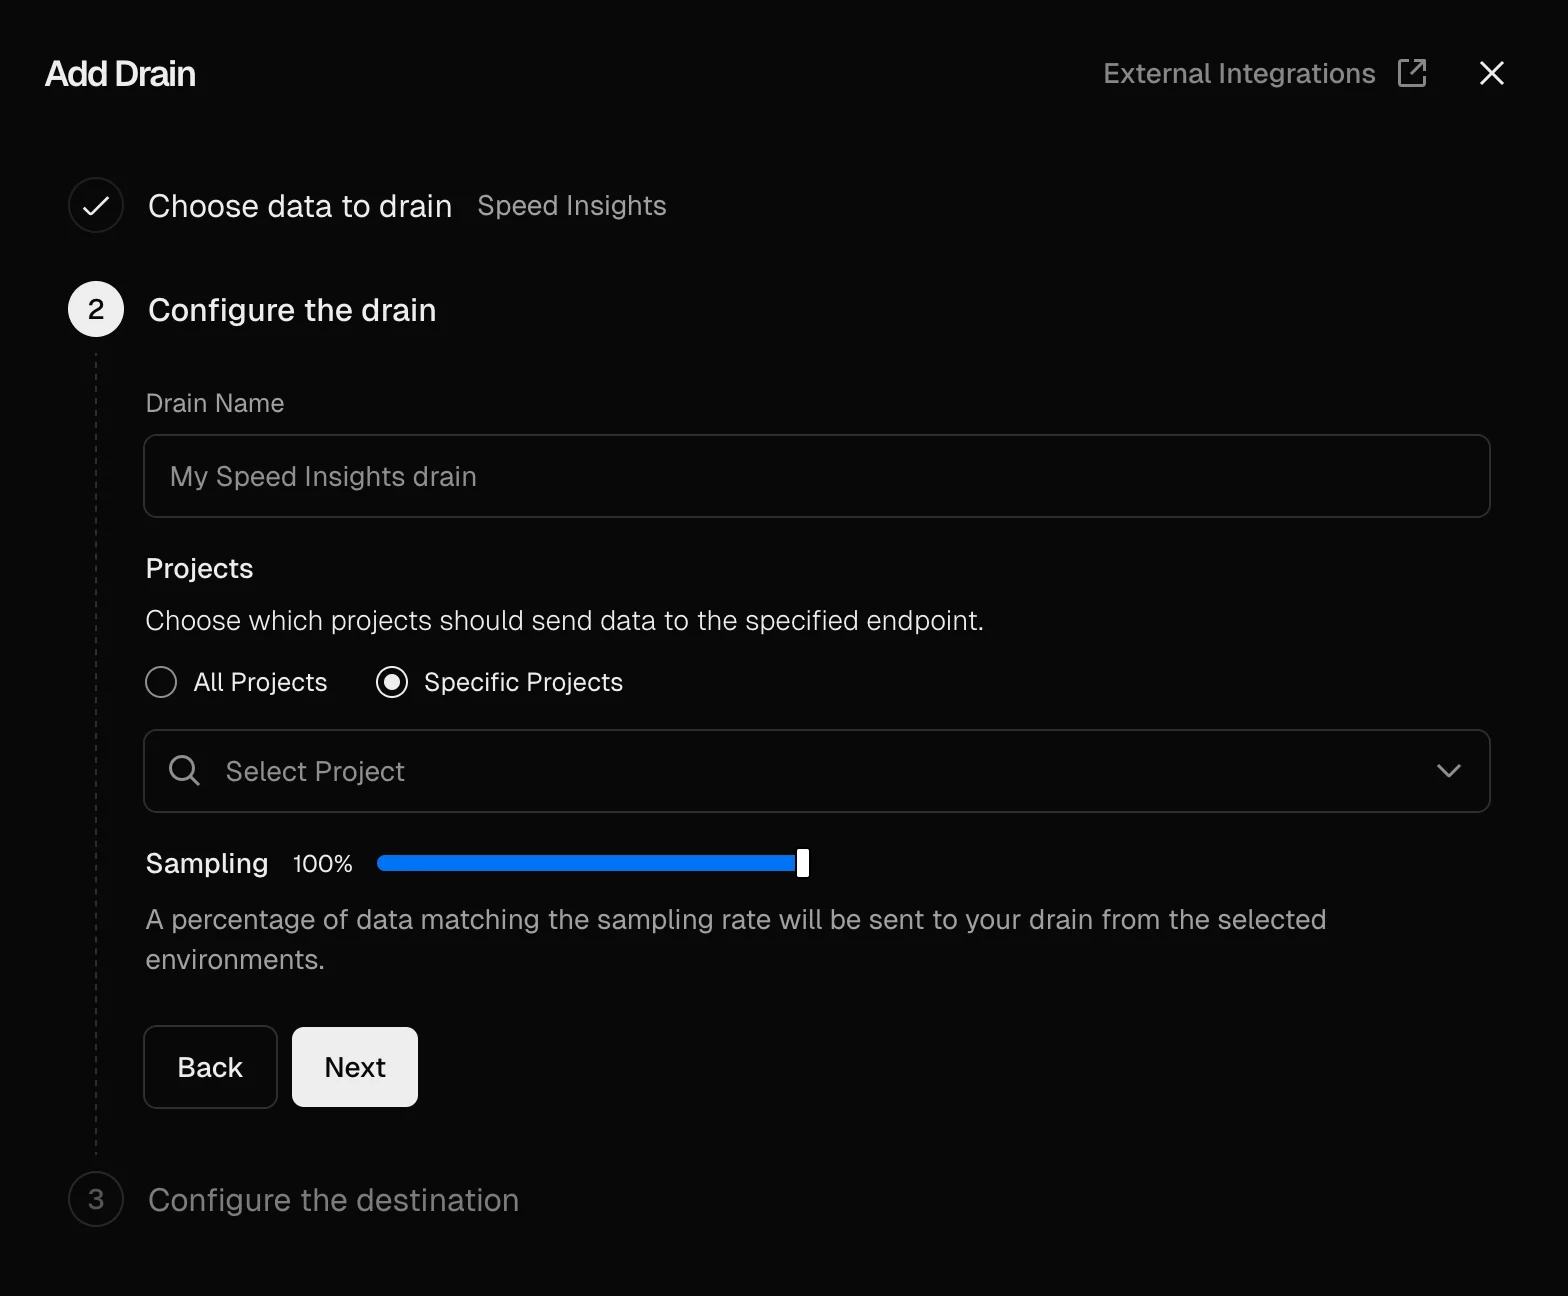
Task: Click the Projects section heading
Action: [x=199, y=568]
